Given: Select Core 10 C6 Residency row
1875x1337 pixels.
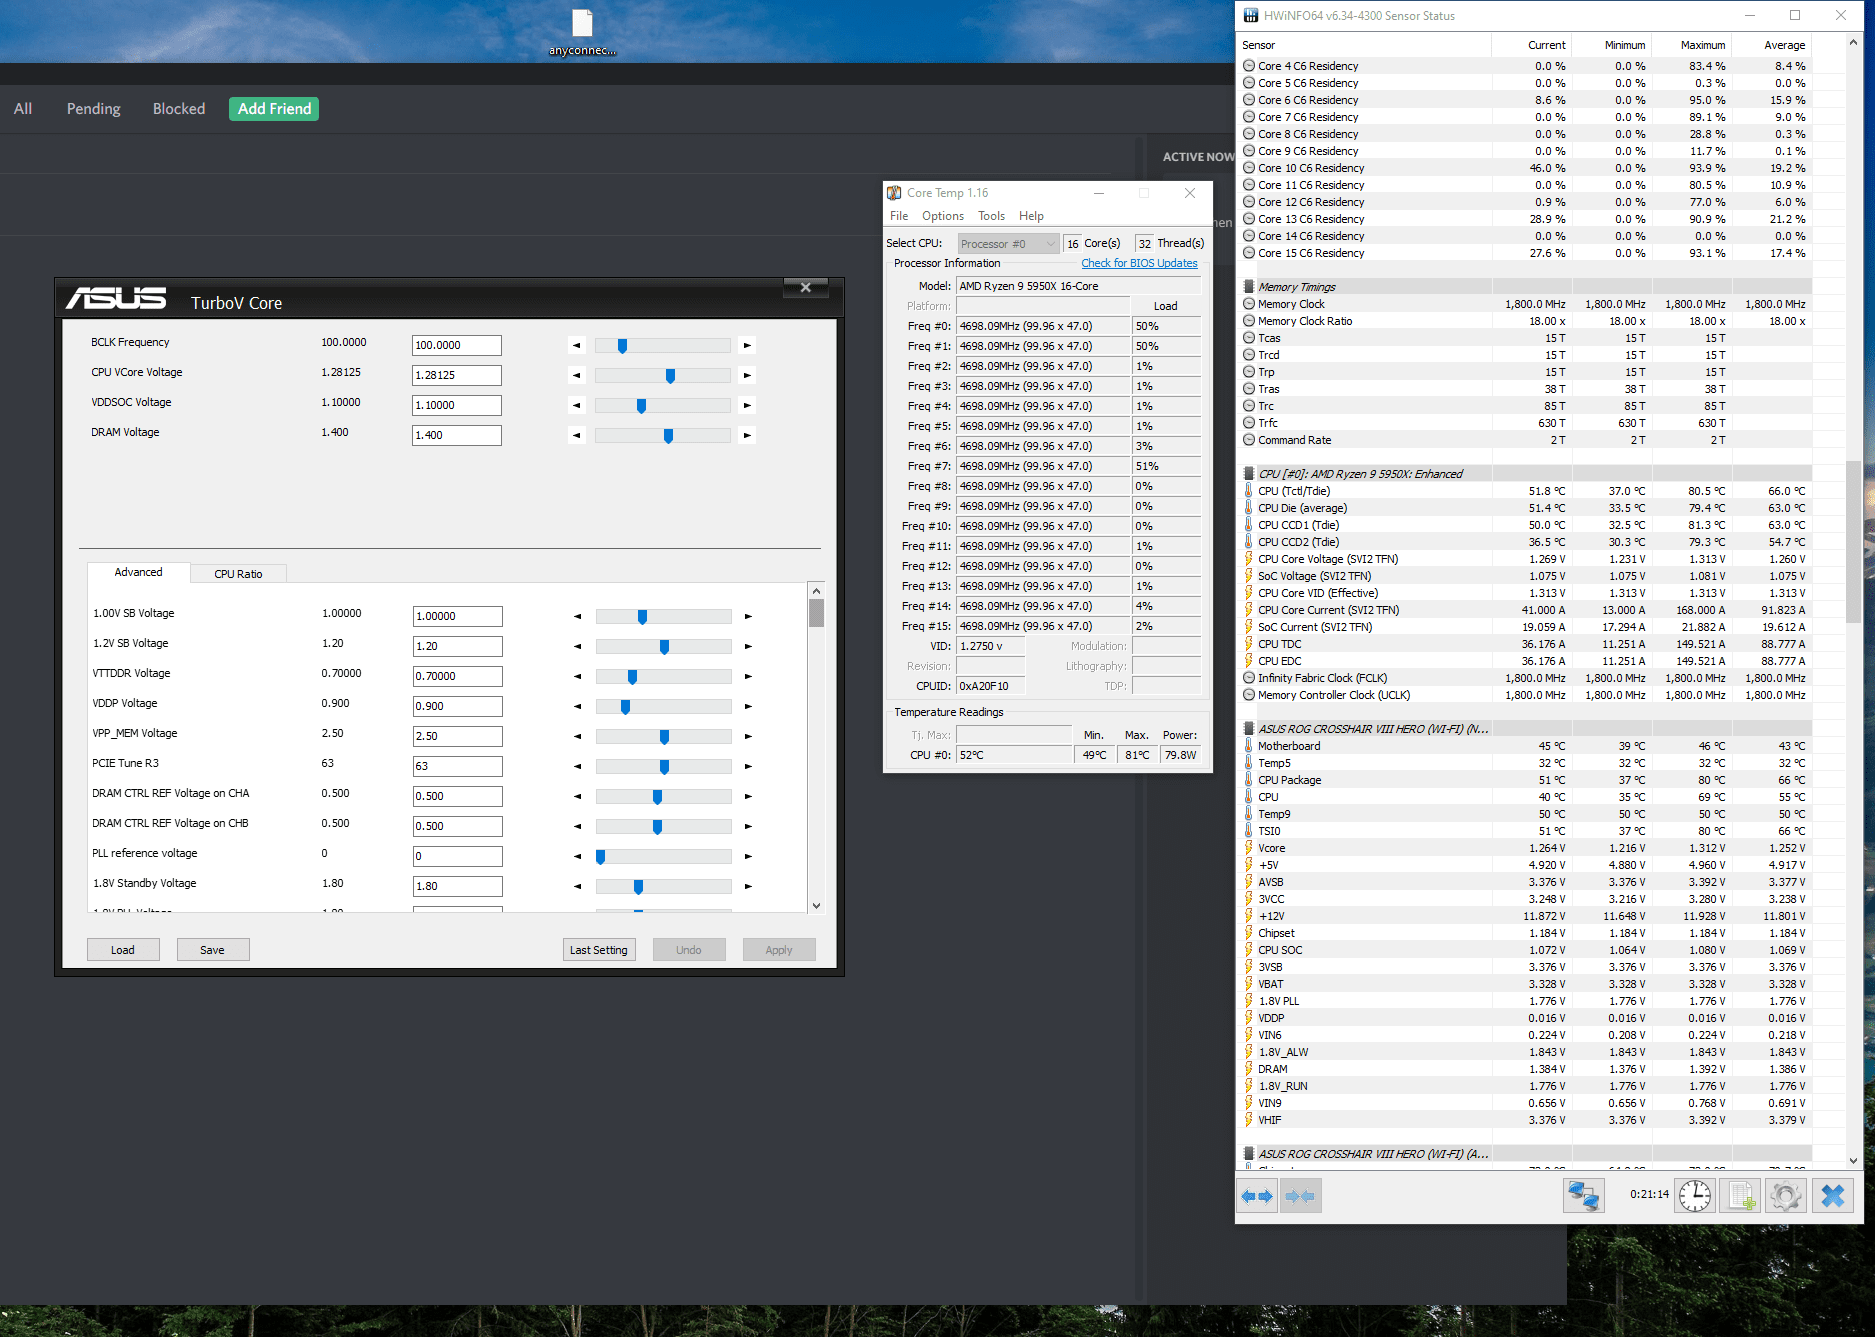Looking at the screenshot, I should coord(1526,168).
